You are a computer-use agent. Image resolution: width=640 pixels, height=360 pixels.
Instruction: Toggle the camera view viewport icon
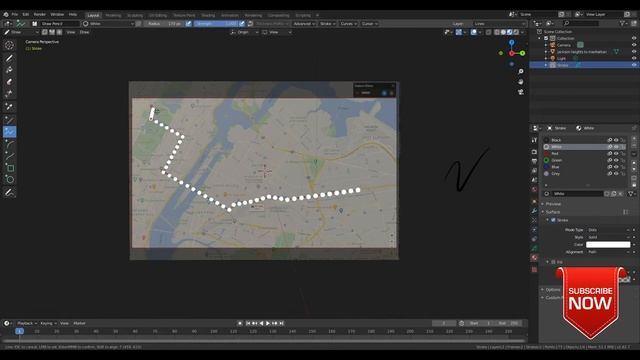coord(521,92)
